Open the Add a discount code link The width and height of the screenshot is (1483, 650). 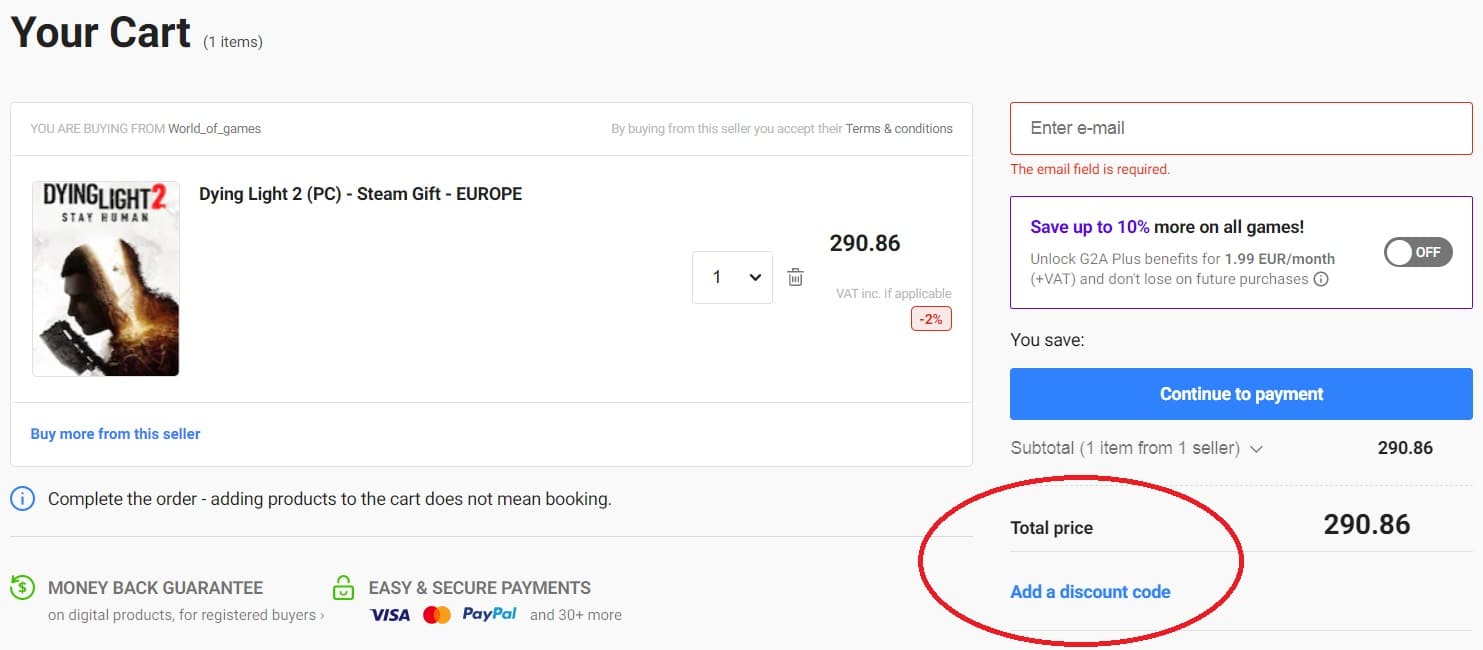point(1090,591)
